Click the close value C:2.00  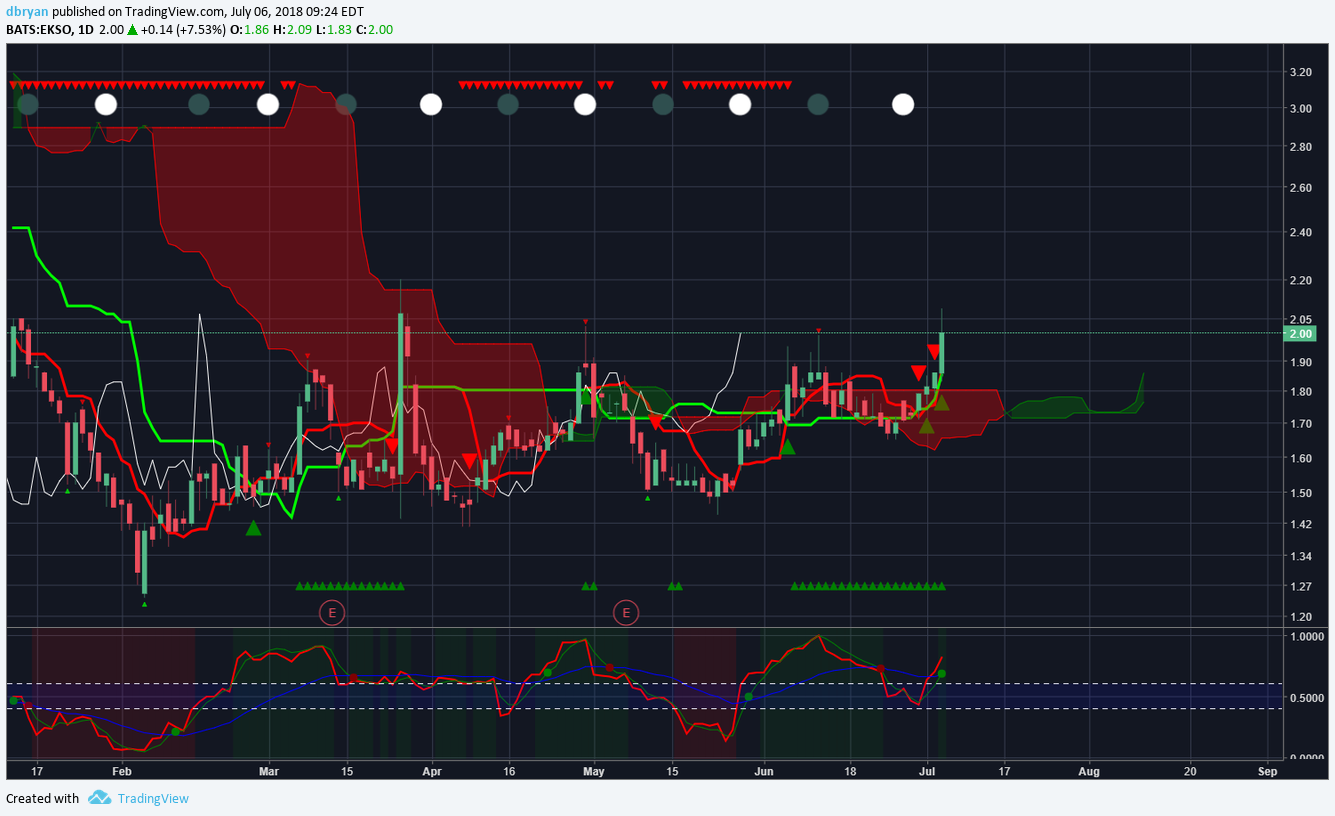click(374, 30)
